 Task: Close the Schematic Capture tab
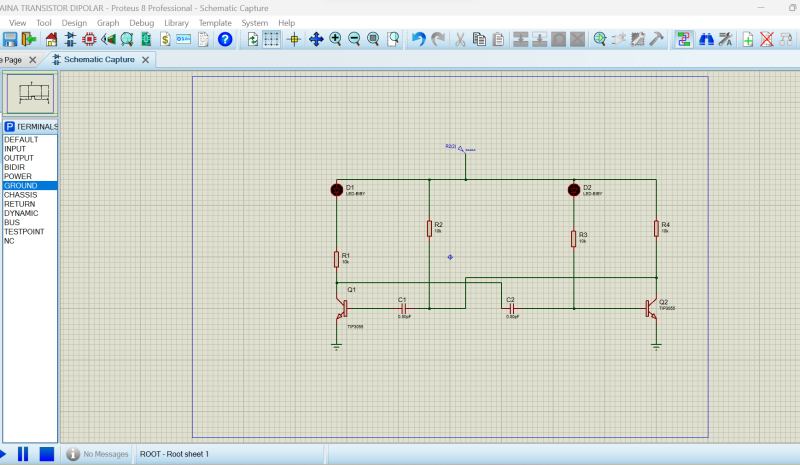[x=145, y=60]
